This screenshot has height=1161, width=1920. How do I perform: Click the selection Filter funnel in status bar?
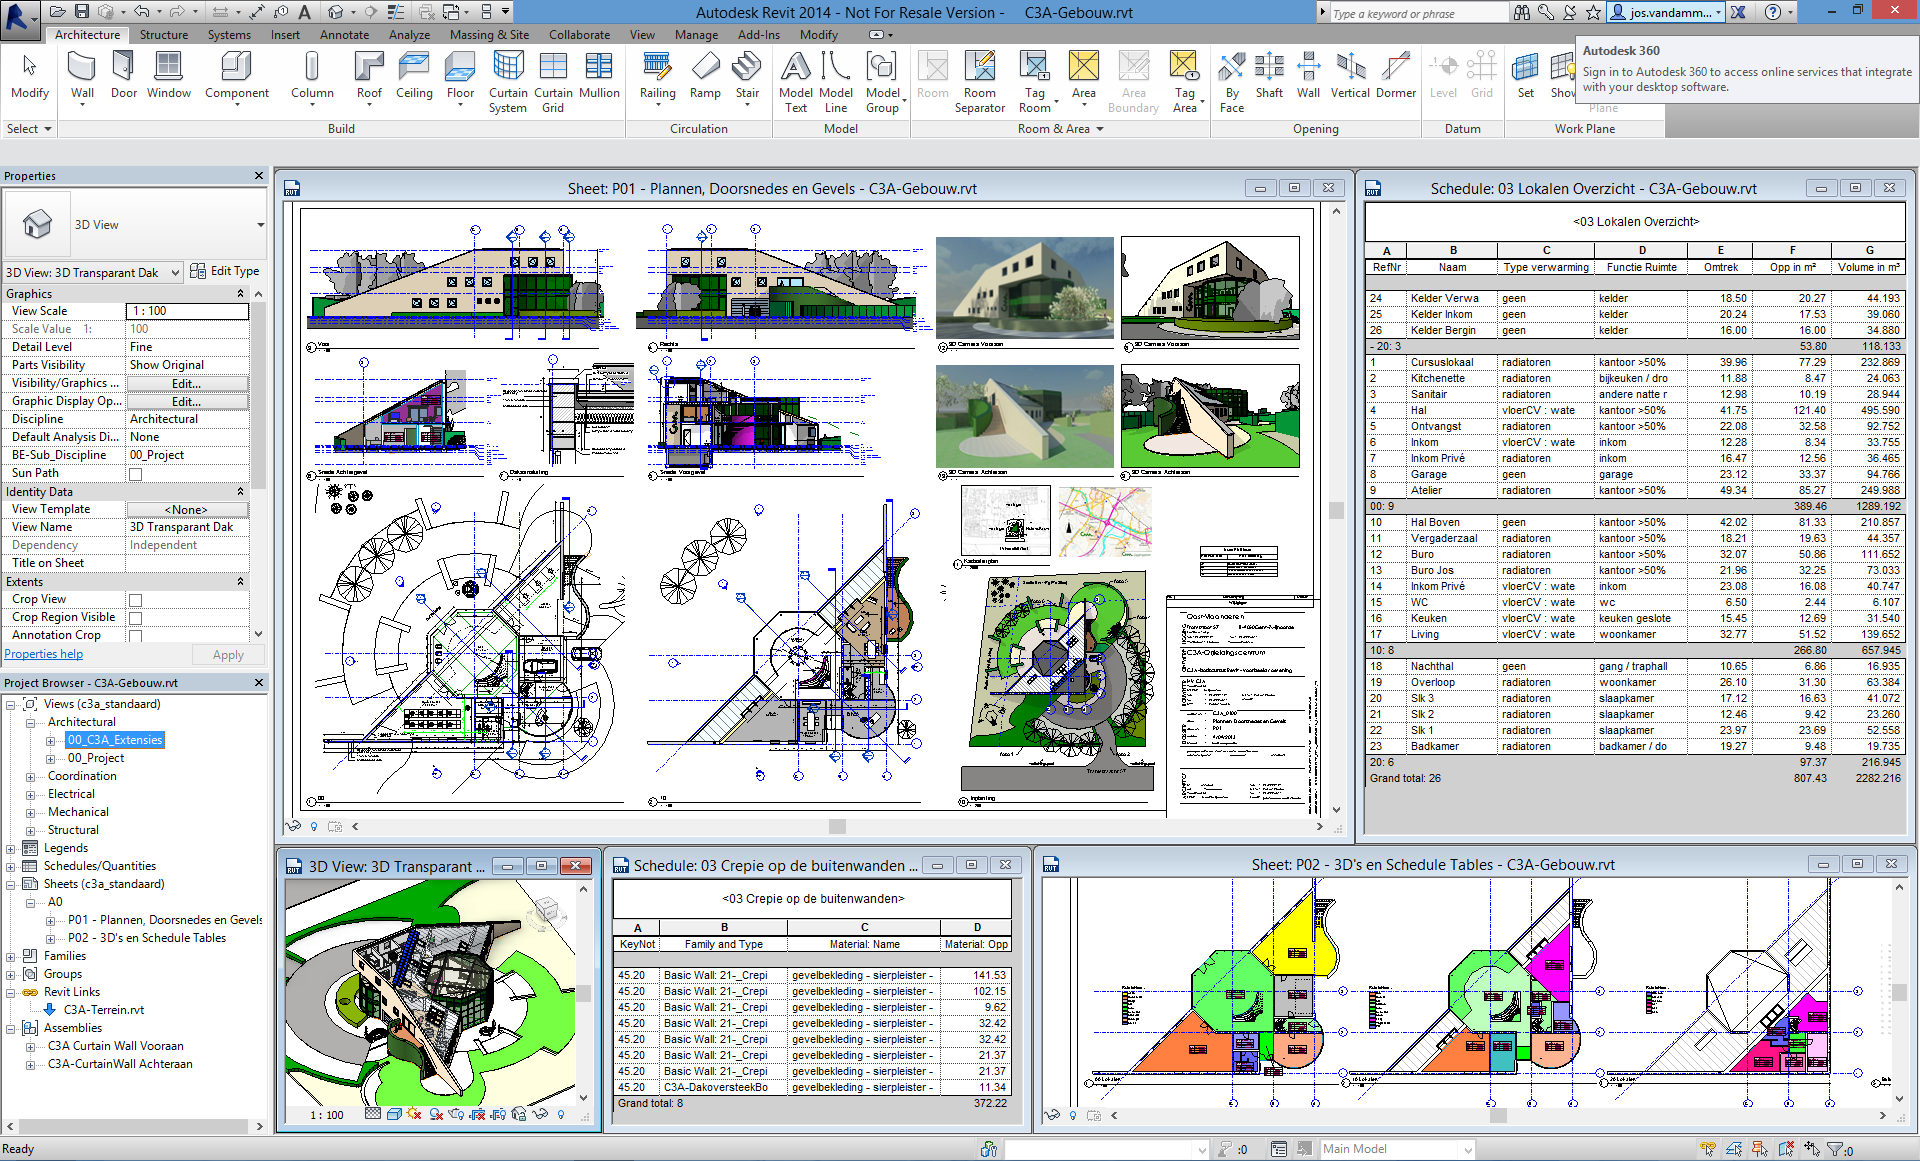(x=1835, y=1150)
